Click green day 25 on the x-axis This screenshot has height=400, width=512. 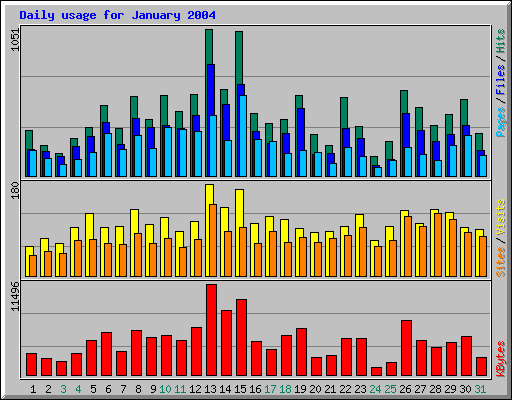tap(390, 389)
